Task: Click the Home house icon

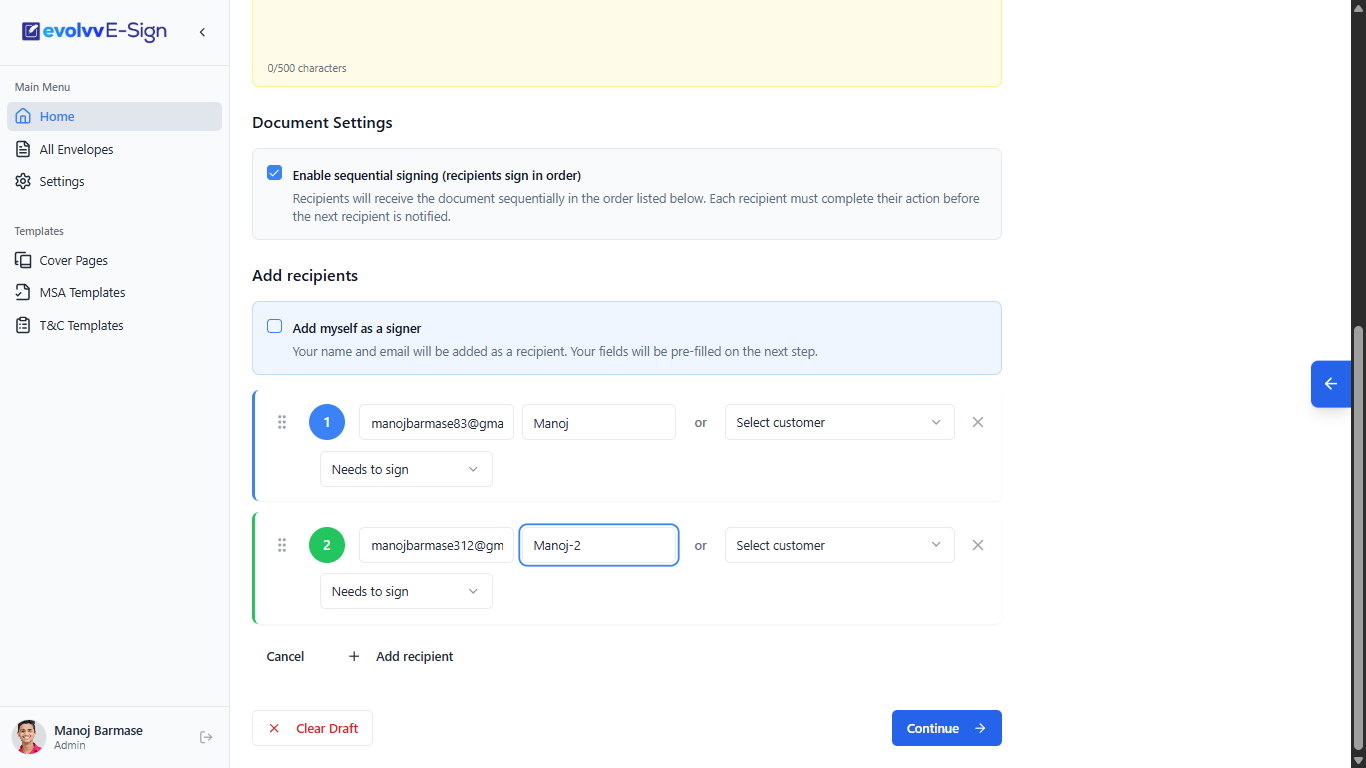Action: pyautogui.click(x=24, y=117)
